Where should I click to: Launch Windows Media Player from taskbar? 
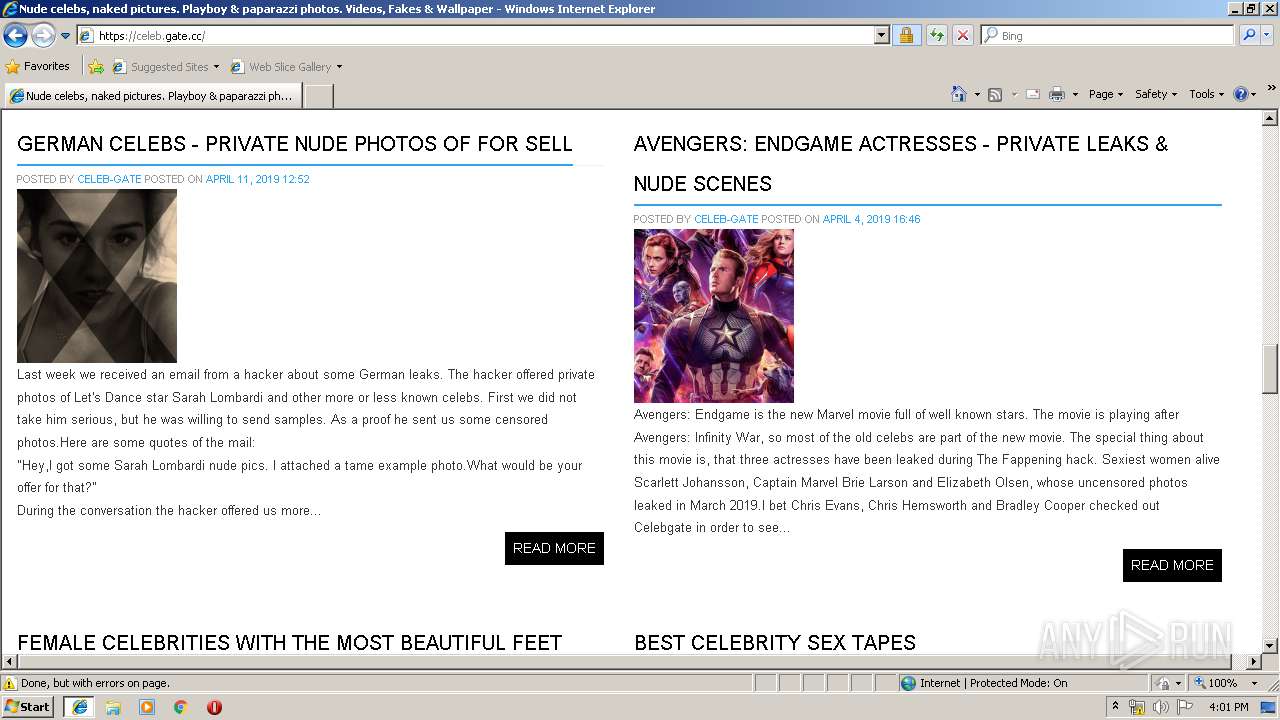tap(147, 707)
